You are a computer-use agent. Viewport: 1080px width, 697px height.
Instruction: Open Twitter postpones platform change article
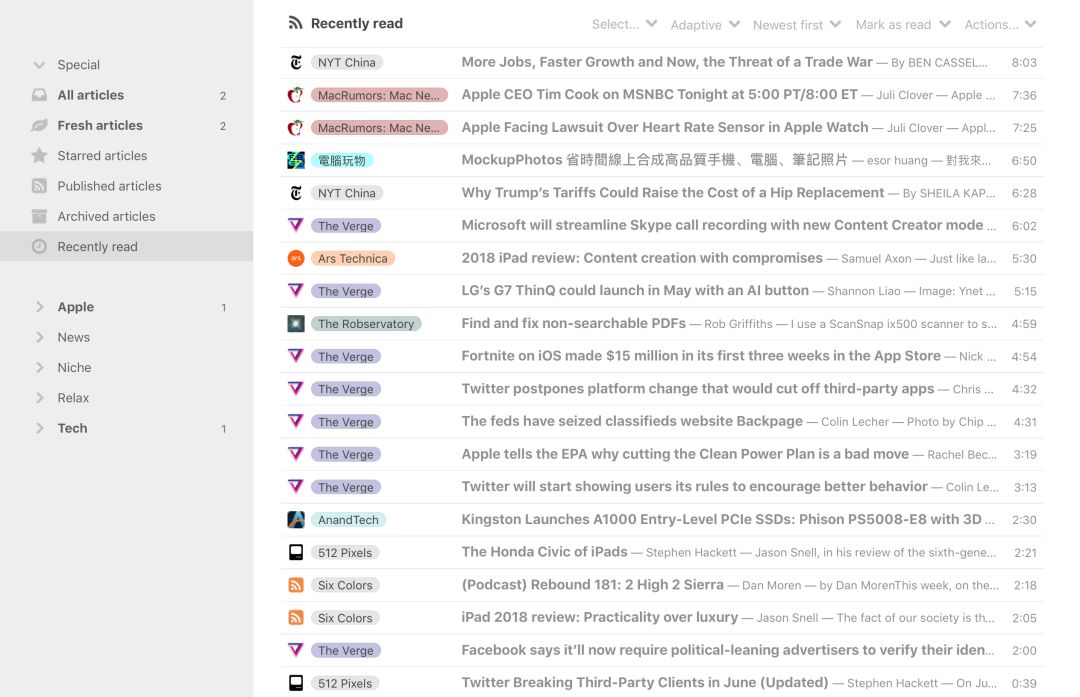click(x=698, y=388)
